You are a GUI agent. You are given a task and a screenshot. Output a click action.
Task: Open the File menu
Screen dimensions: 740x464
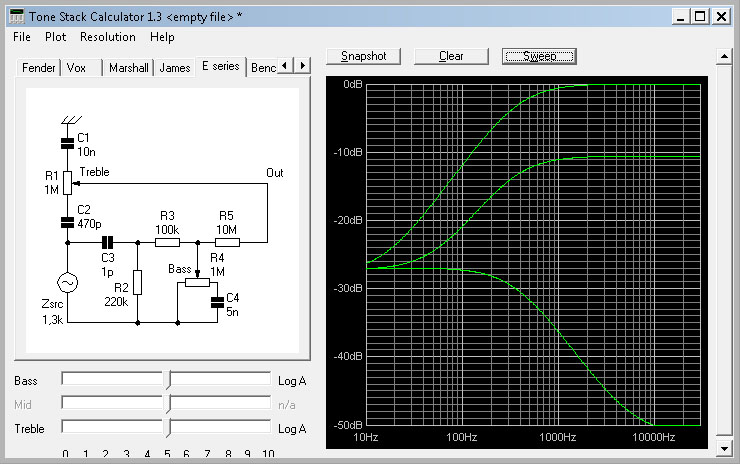[x=22, y=37]
